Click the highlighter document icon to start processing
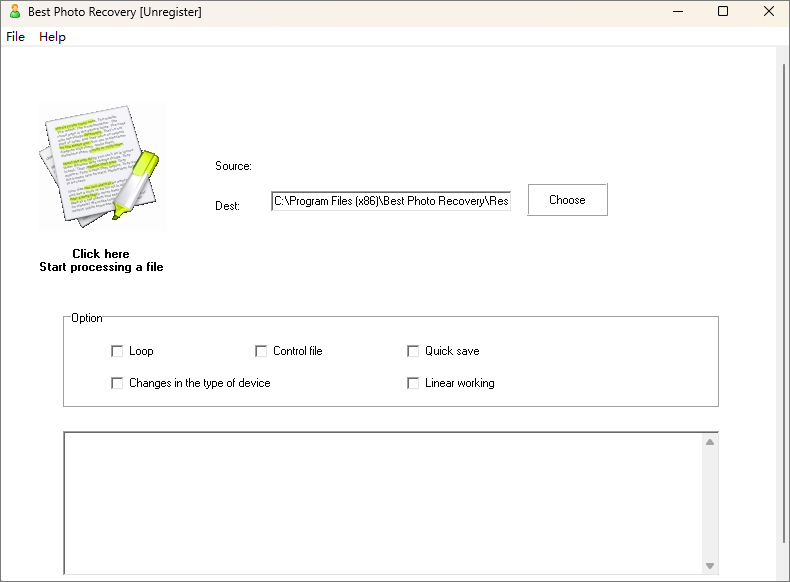The height and width of the screenshot is (582, 790). (x=103, y=167)
